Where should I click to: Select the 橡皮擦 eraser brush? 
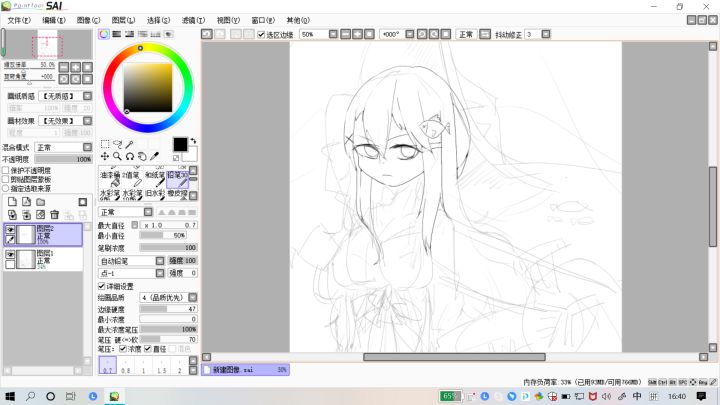click(x=178, y=194)
